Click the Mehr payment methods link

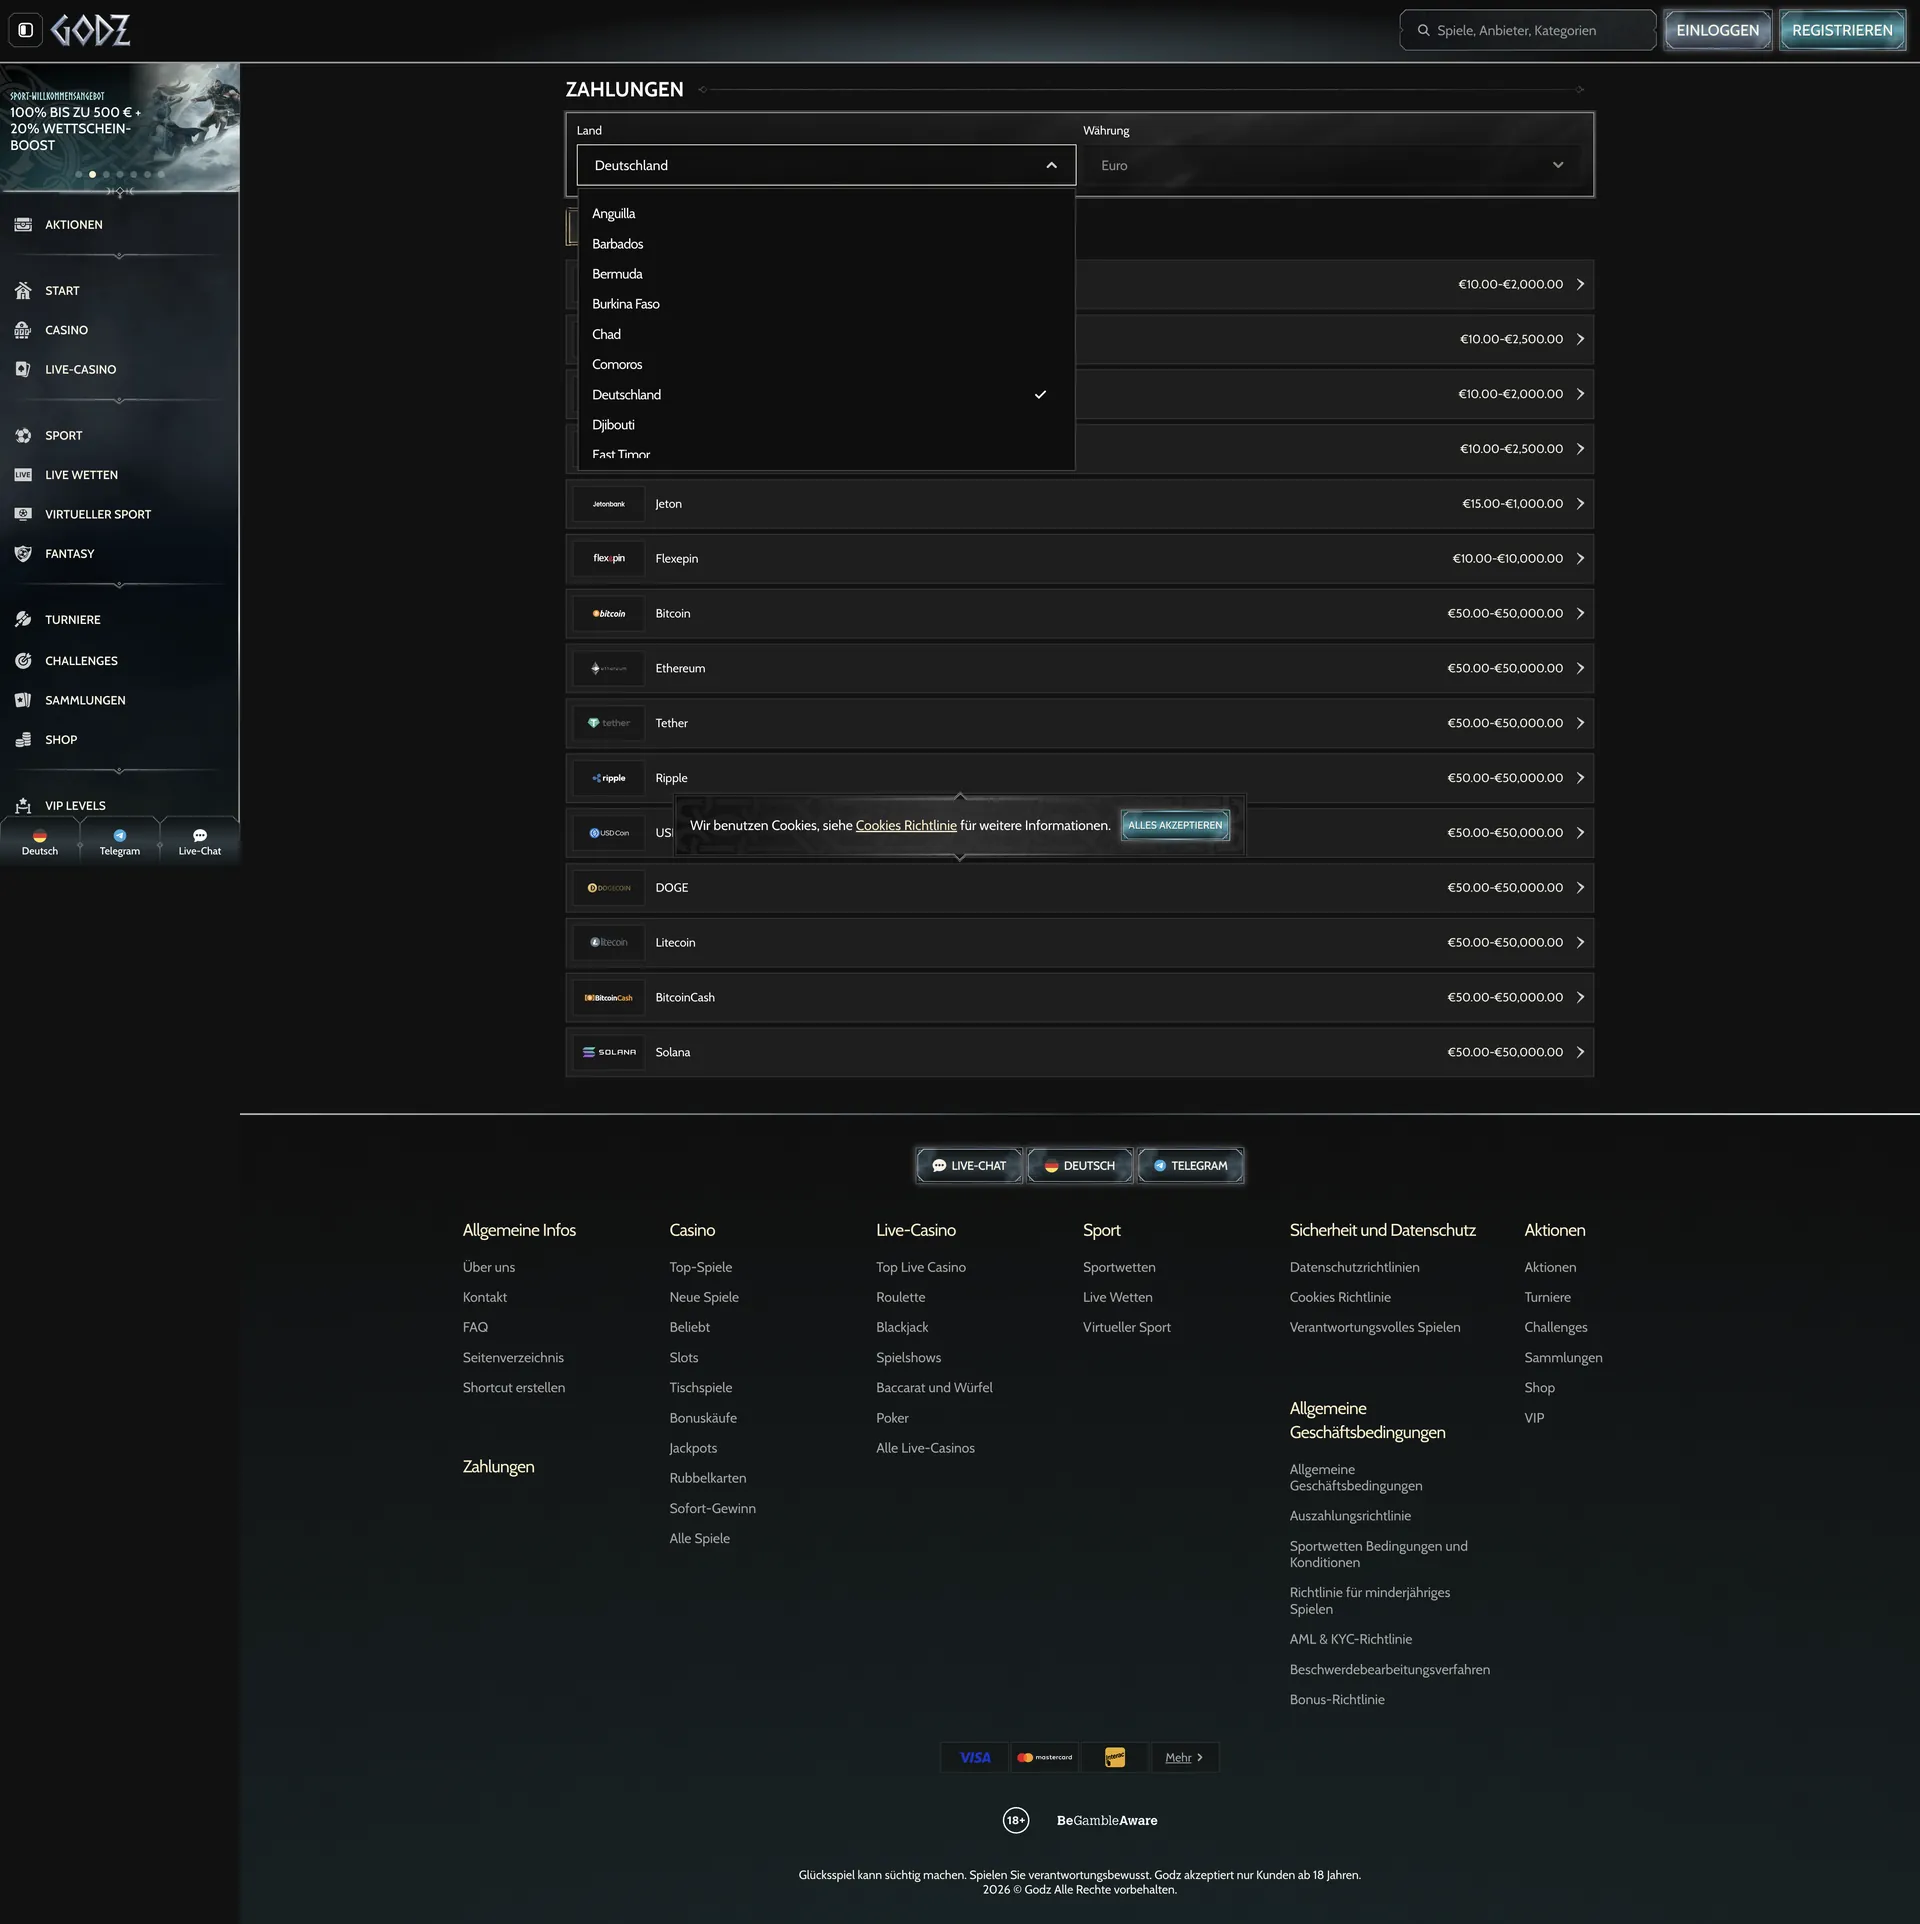(x=1184, y=1757)
